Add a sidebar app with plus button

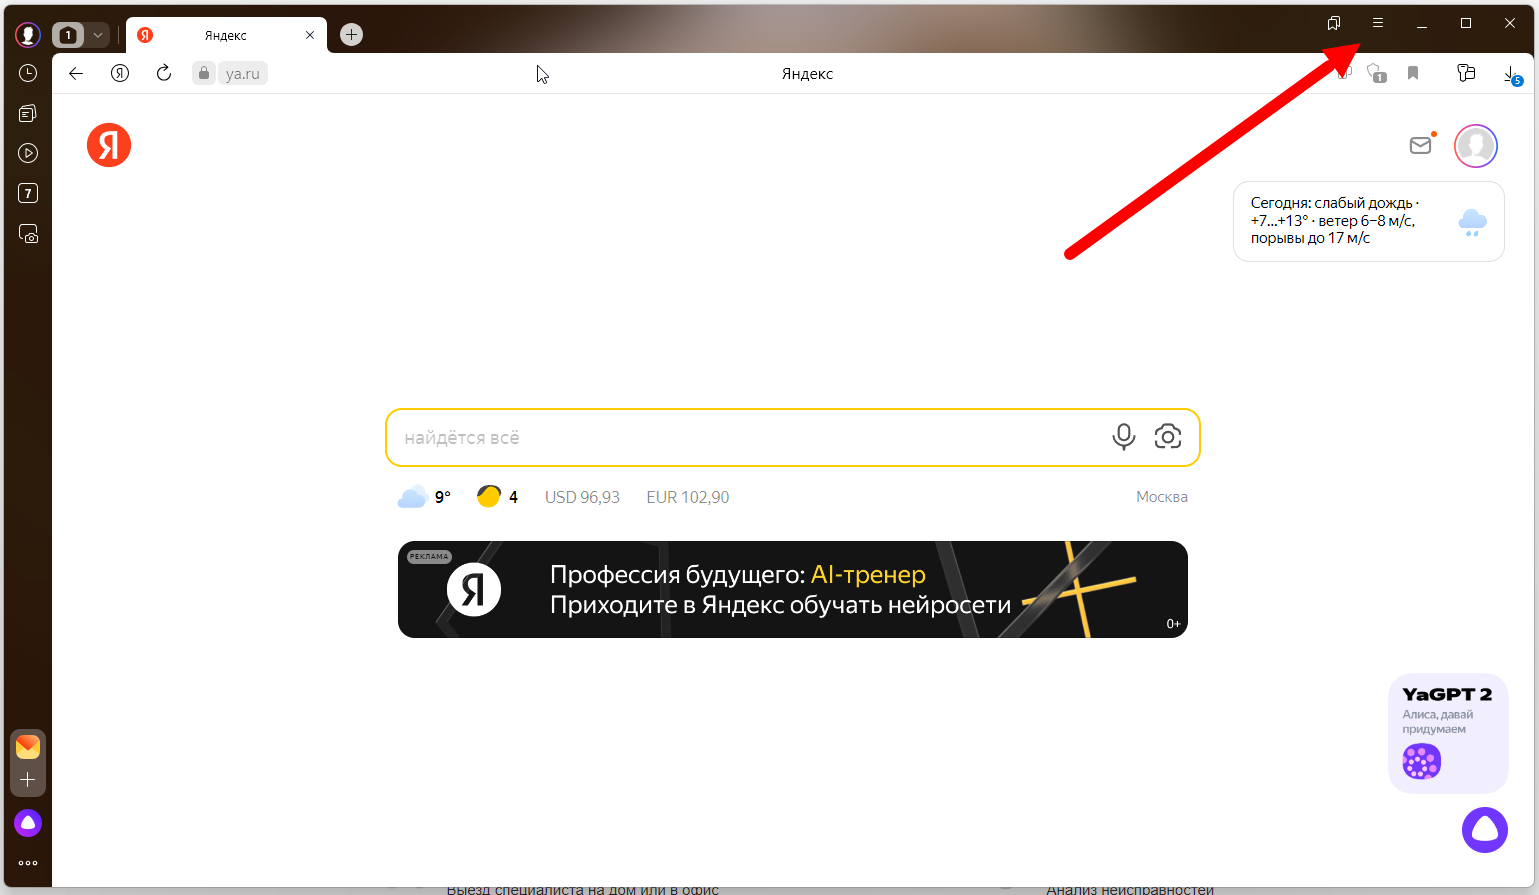[x=28, y=779]
